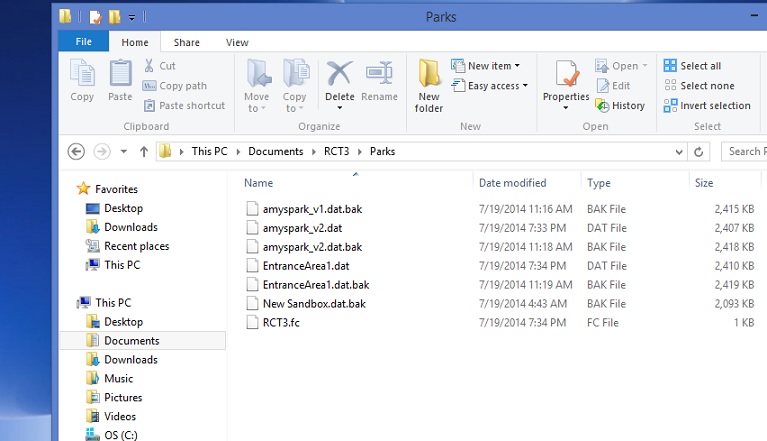The height and width of the screenshot is (441, 767).
Task: Click the RCT3 breadcrumb in address bar
Action: [x=336, y=152]
